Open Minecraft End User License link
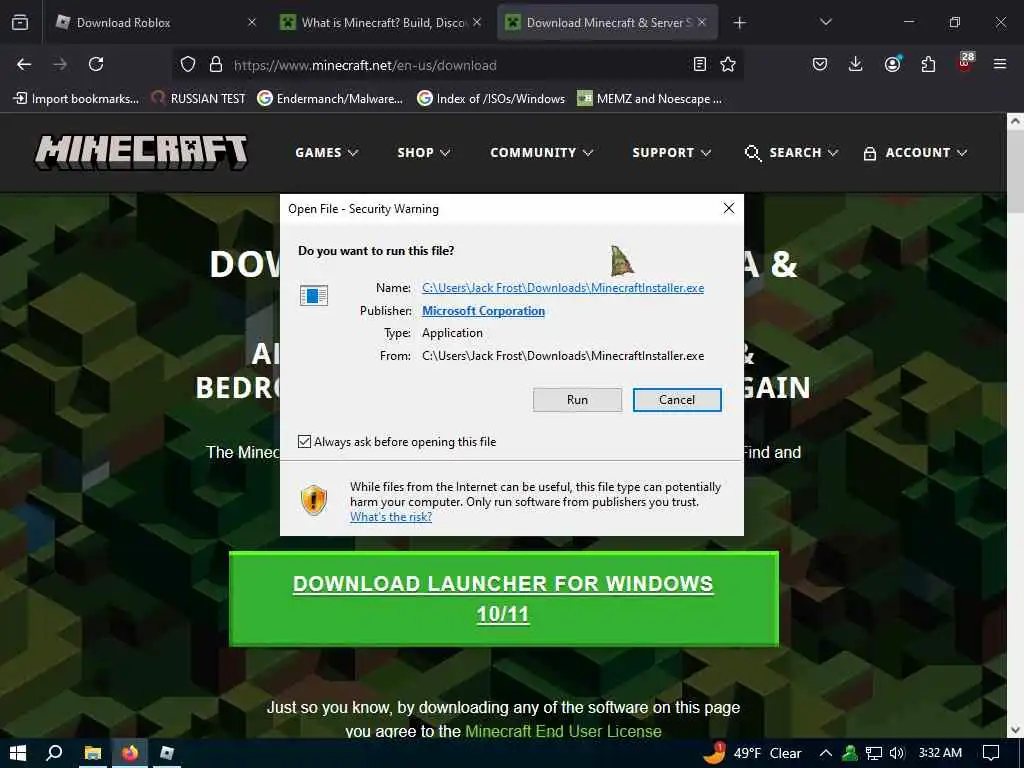The width and height of the screenshot is (1024, 768). coord(563,731)
